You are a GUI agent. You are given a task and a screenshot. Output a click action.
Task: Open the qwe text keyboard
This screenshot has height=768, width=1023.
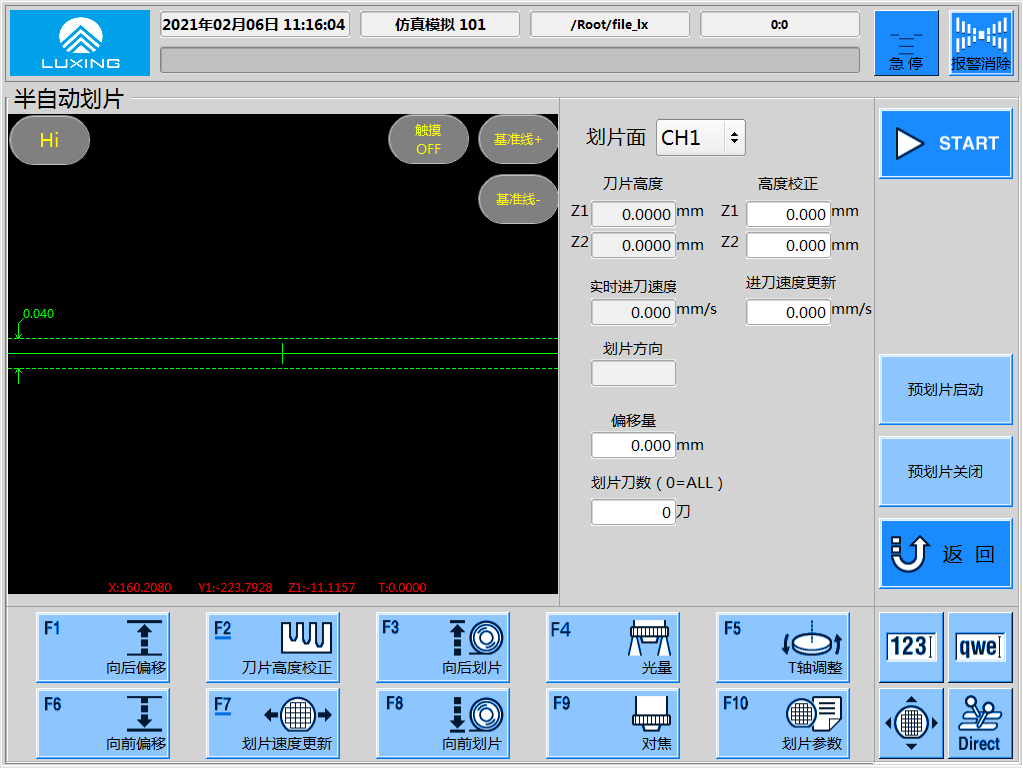980,647
